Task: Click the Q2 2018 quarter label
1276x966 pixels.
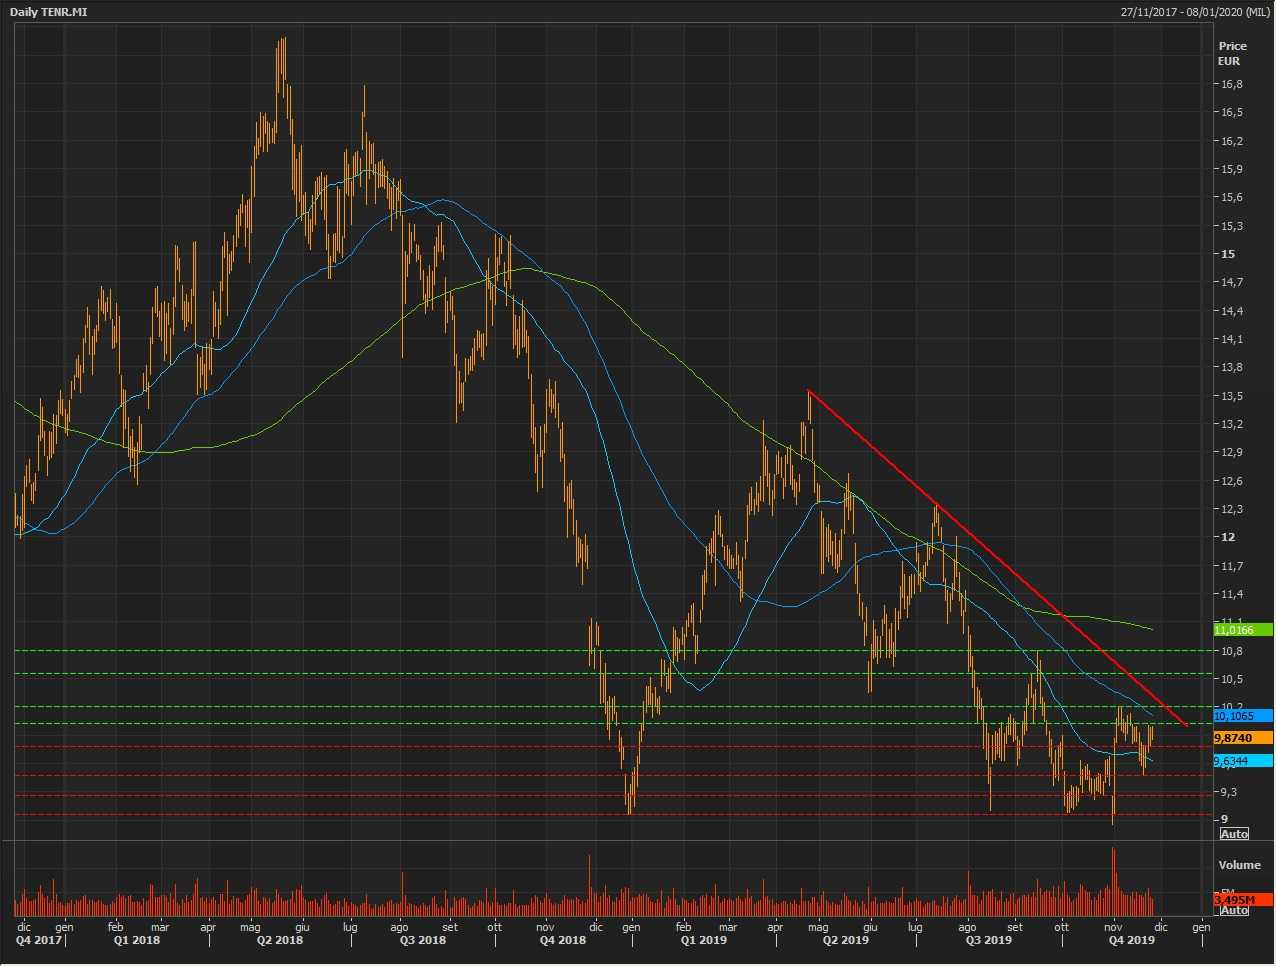Action: point(280,940)
